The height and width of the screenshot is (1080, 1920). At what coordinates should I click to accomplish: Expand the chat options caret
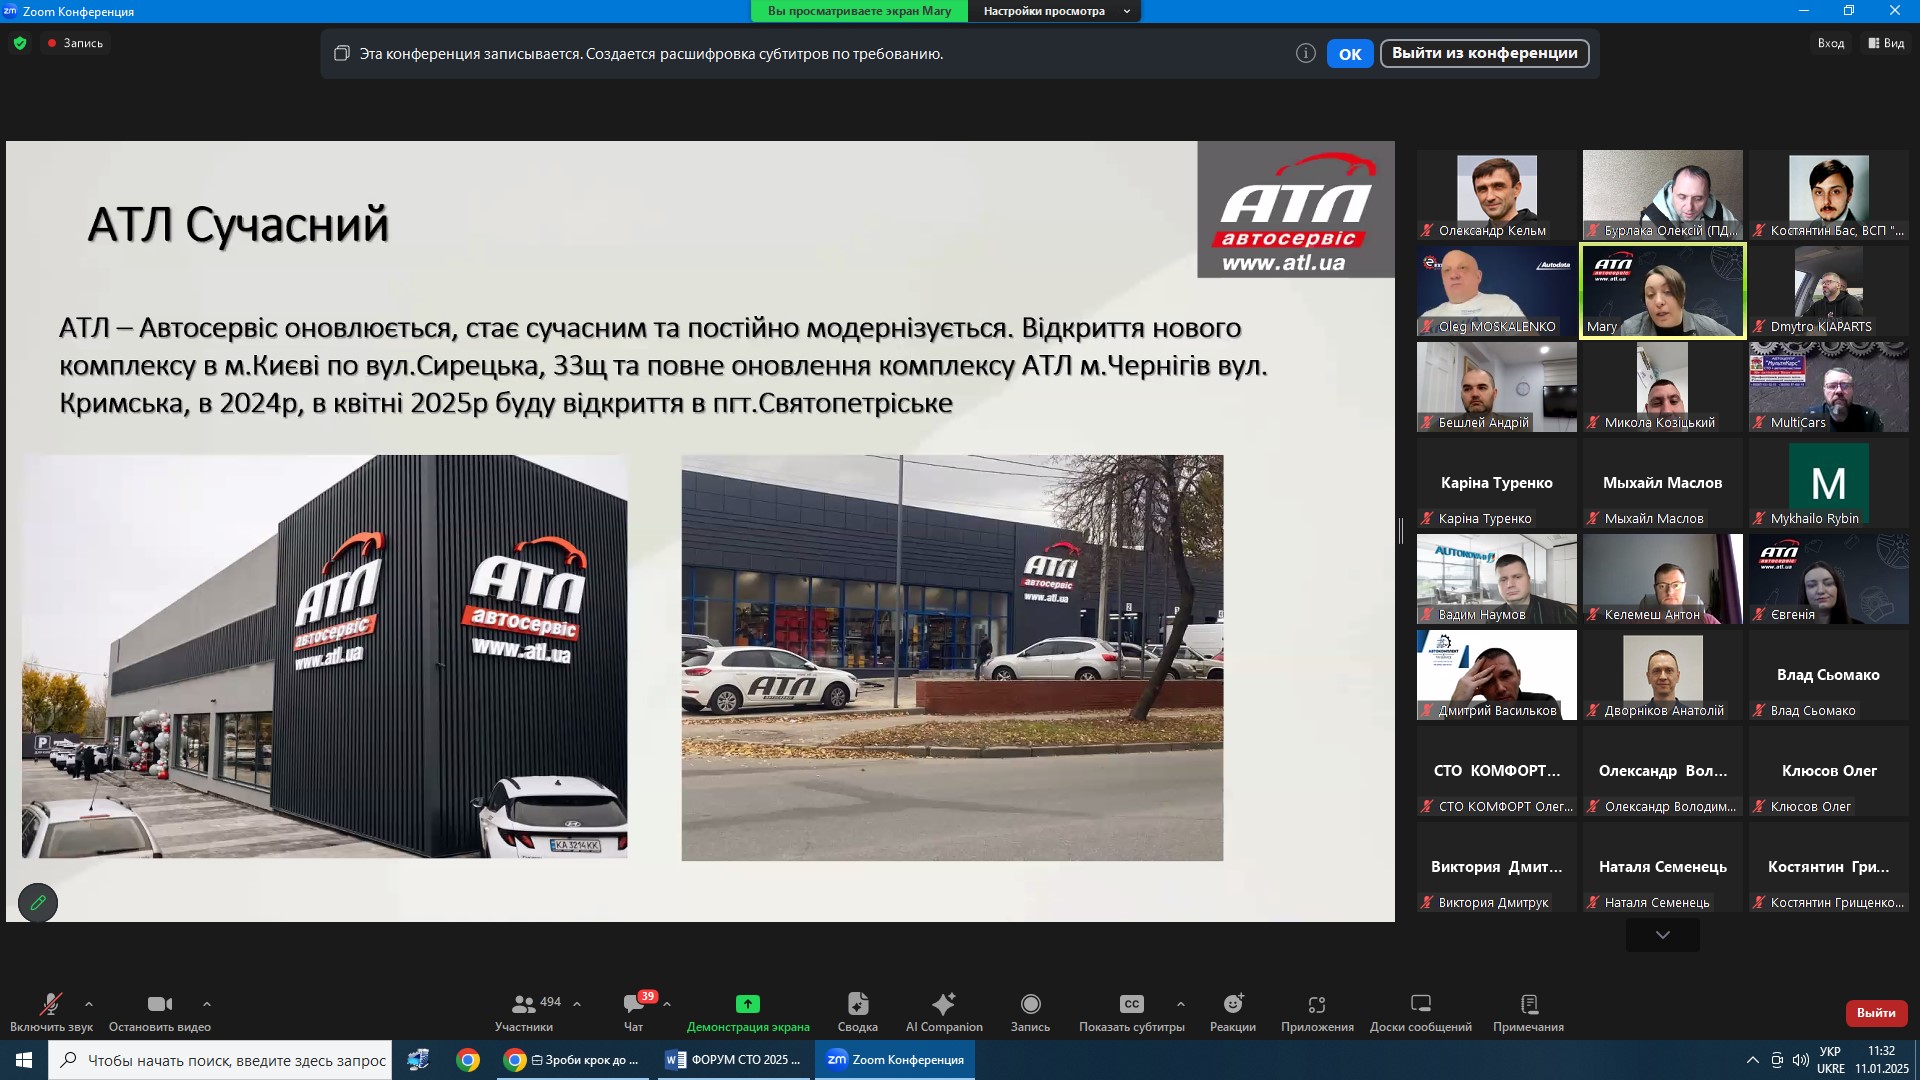pos(667,1004)
